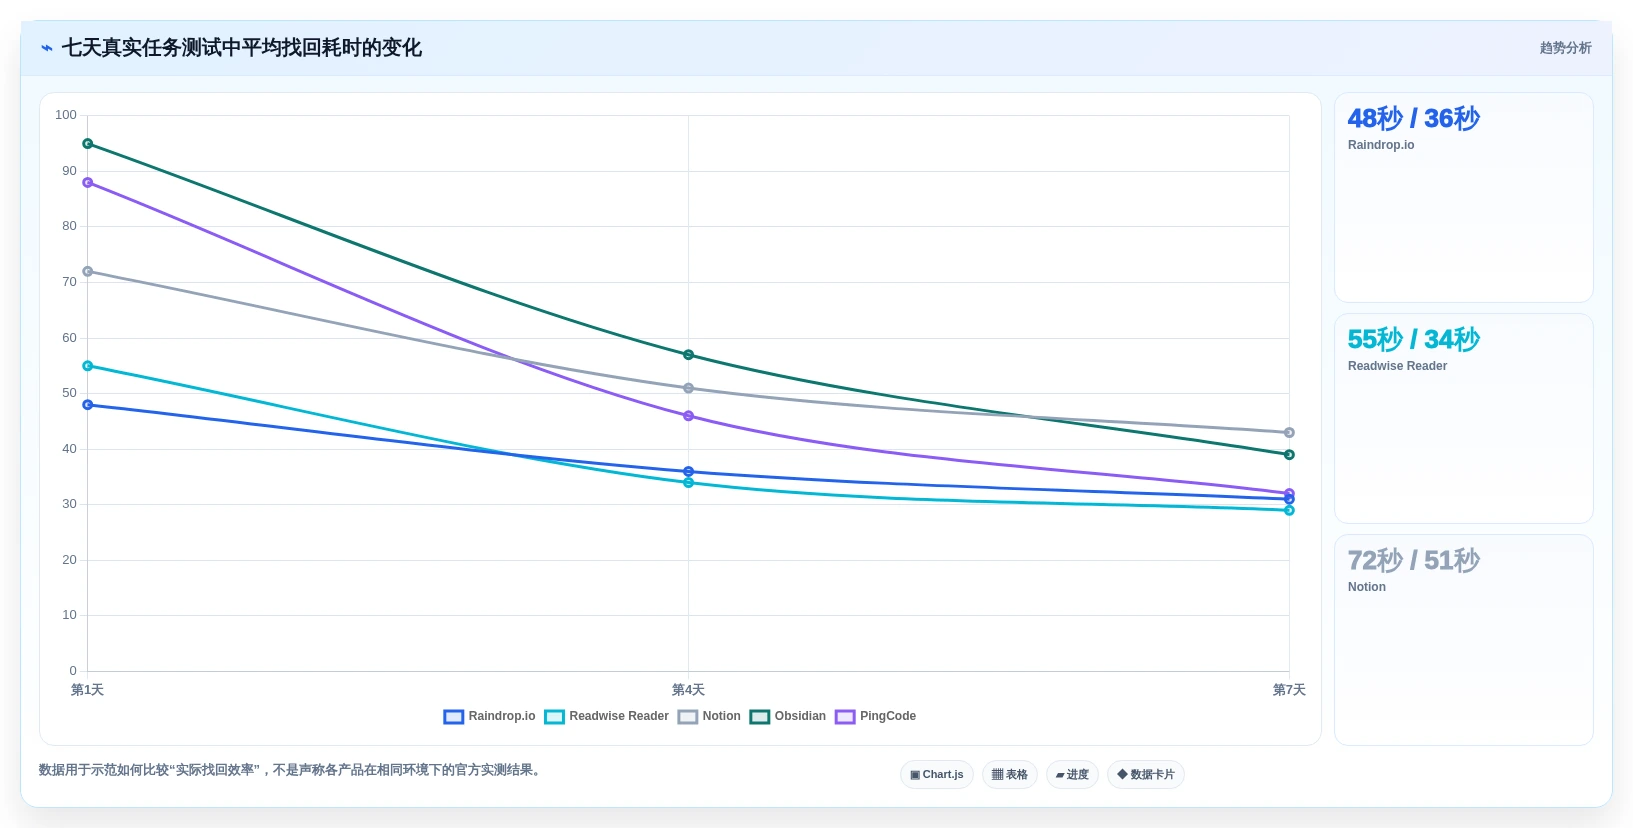Click the Raindrop.io day-4 data point at 36
The height and width of the screenshot is (828, 1633).
click(x=688, y=472)
